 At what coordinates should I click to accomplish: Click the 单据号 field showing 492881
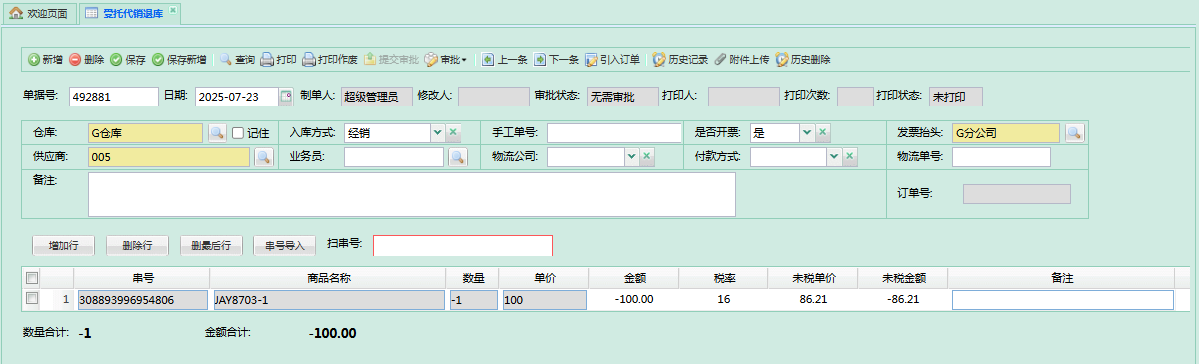pos(113,96)
